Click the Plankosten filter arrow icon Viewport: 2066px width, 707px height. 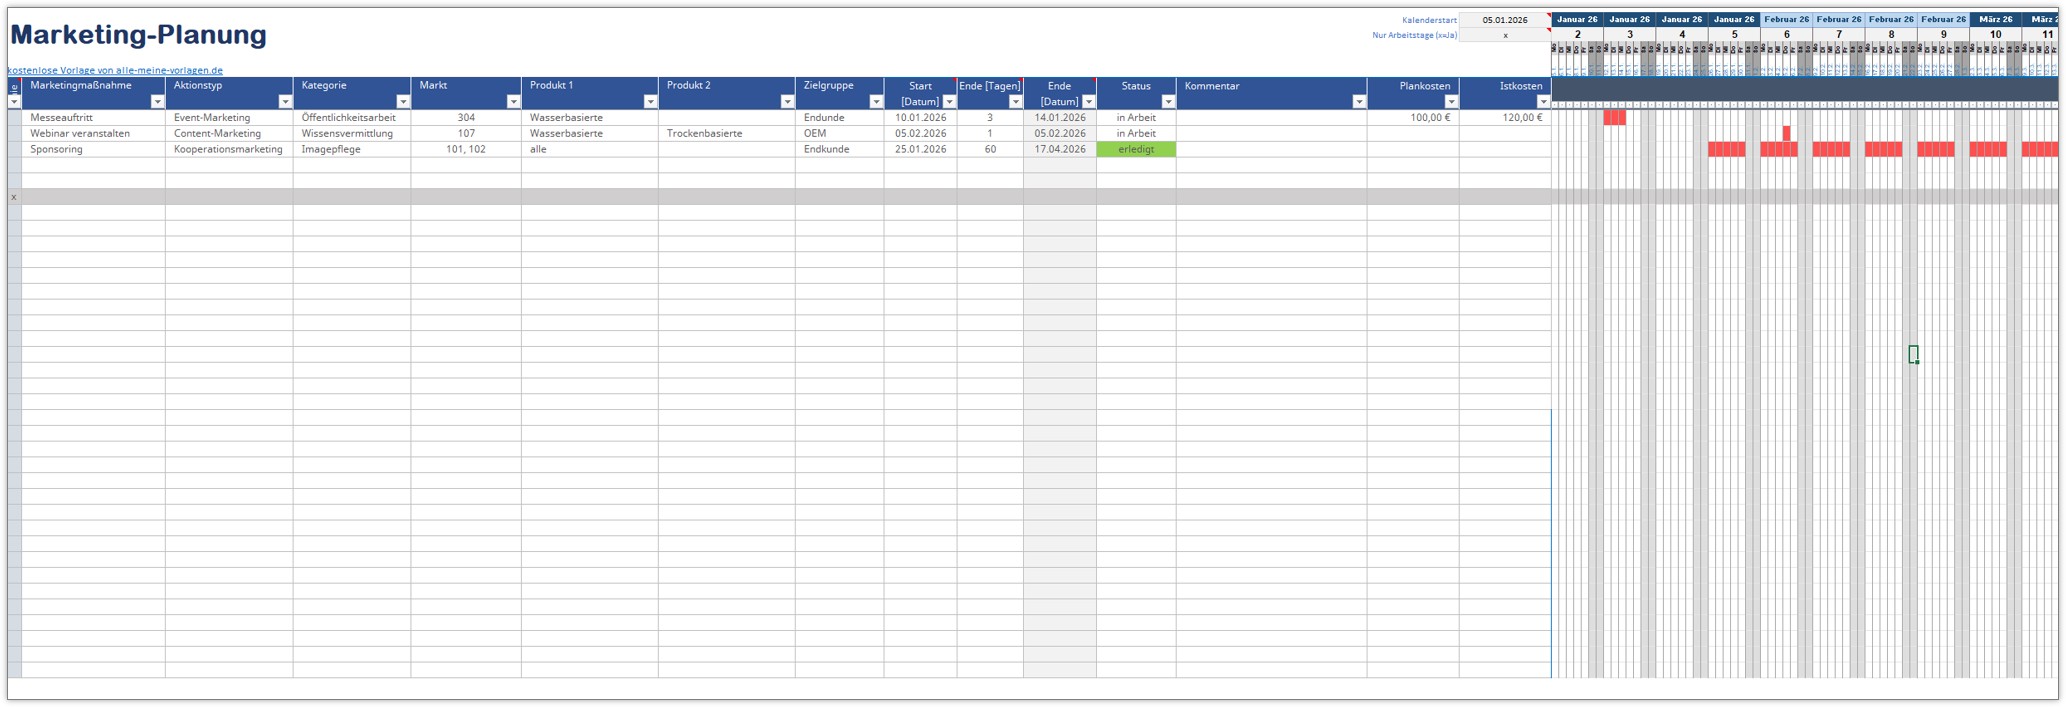(1451, 102)
